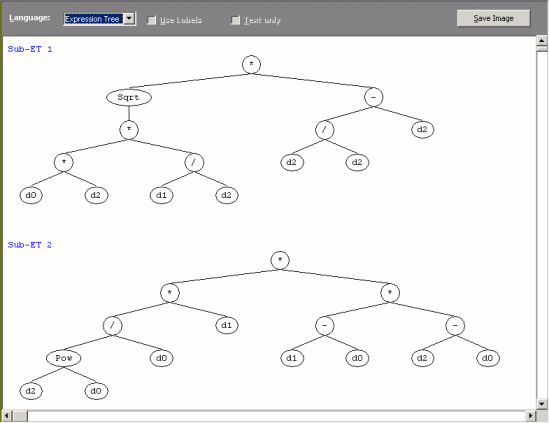The image size is (549, 423).
Task: Select the root multiply node of Sub-ET 1
Action: click(251, 64)
